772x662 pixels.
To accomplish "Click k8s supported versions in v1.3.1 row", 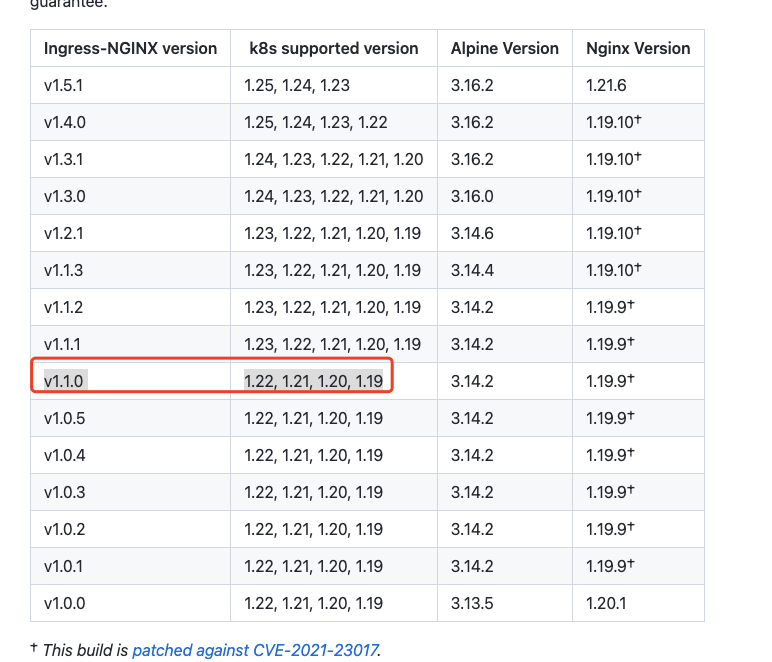I will 334,159.
